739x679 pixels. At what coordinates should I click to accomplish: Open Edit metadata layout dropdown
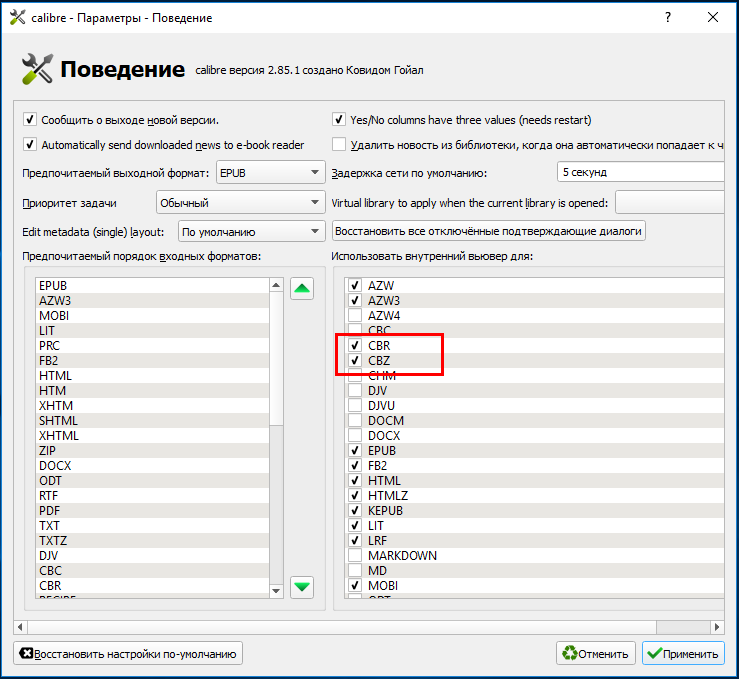click(x=252, y=231)
